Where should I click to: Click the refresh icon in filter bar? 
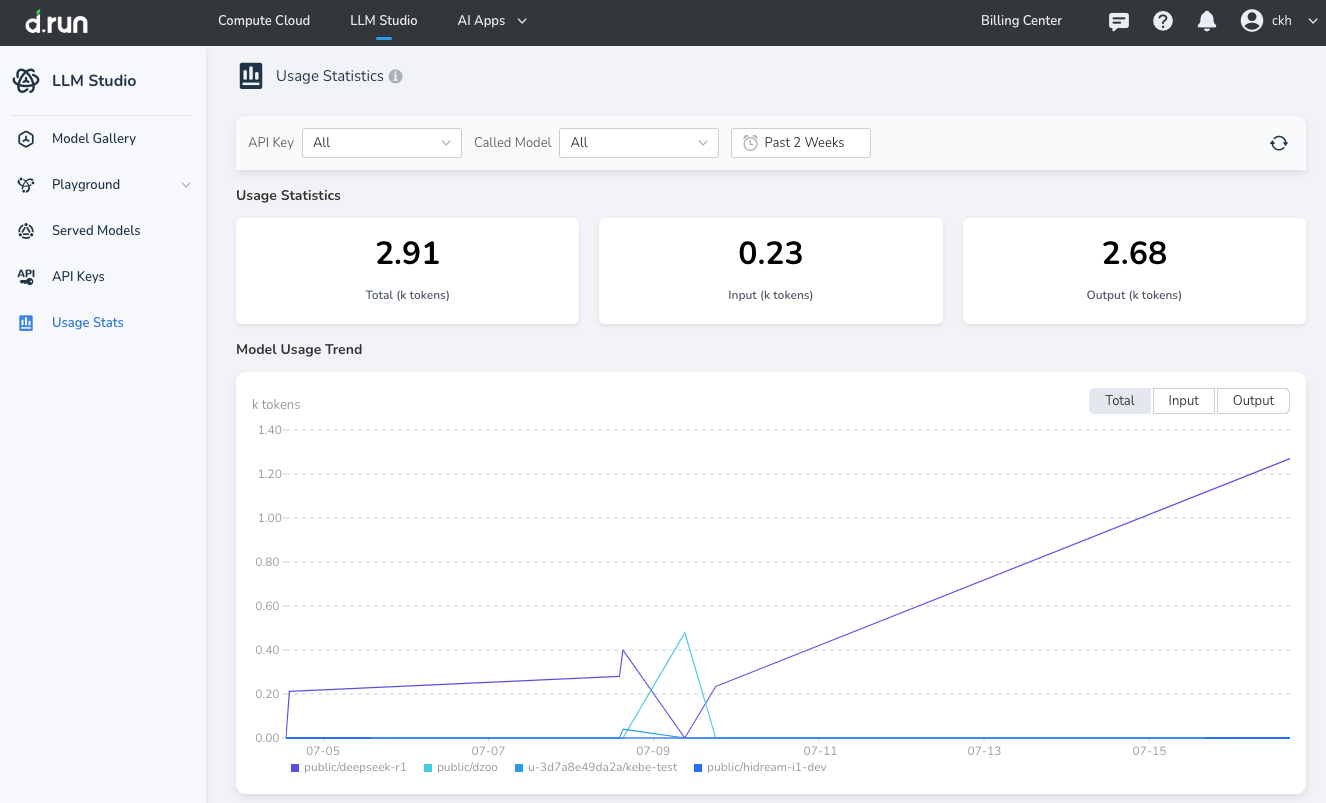click(1278, 143)
